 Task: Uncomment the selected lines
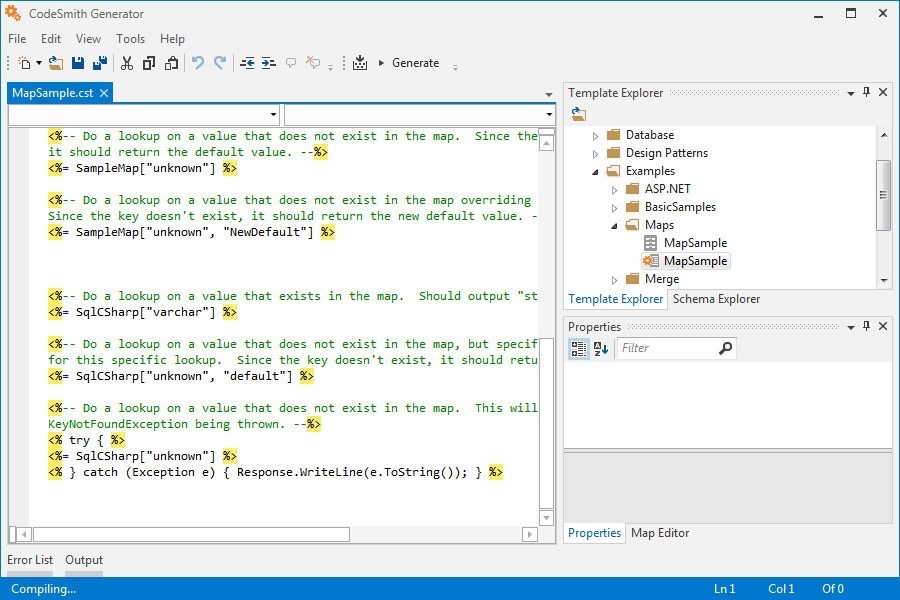[313, 63]
